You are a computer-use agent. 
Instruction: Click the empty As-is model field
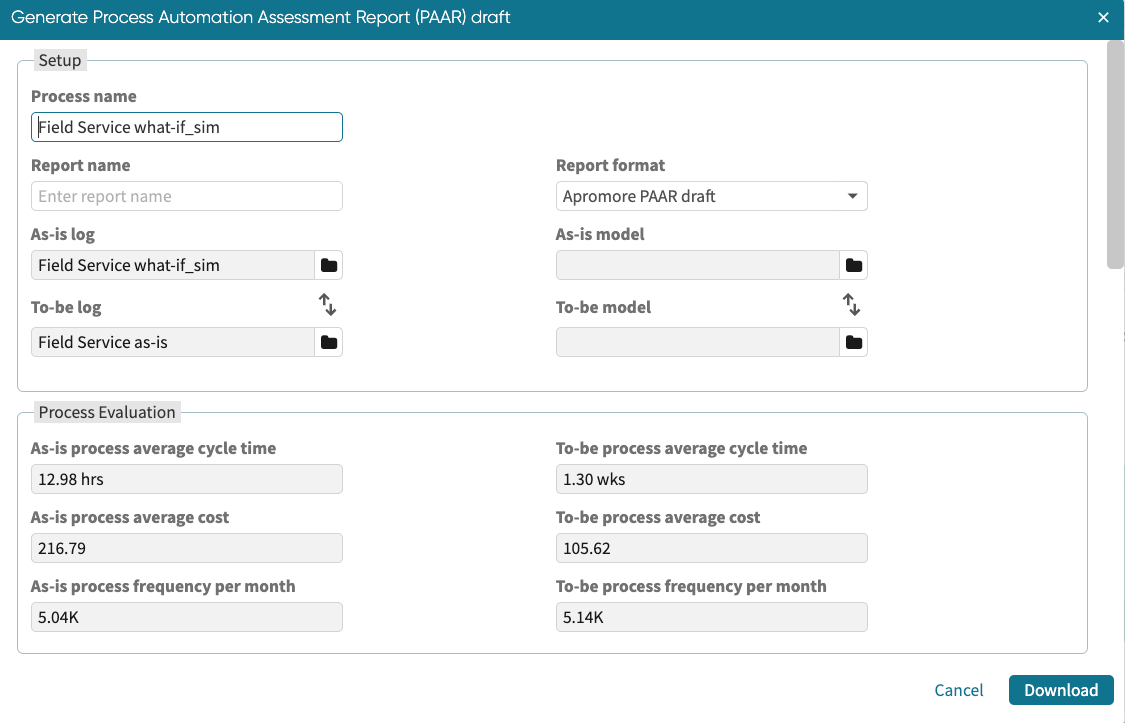(x=696, y=265)
